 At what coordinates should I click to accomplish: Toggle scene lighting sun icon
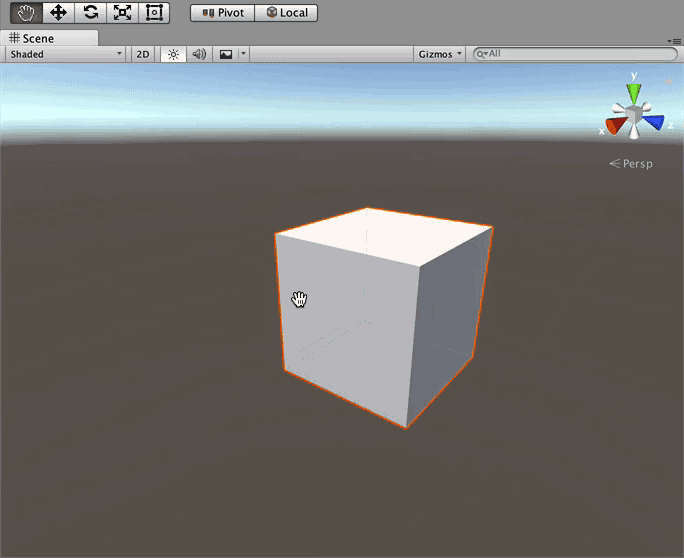[173, 54]
